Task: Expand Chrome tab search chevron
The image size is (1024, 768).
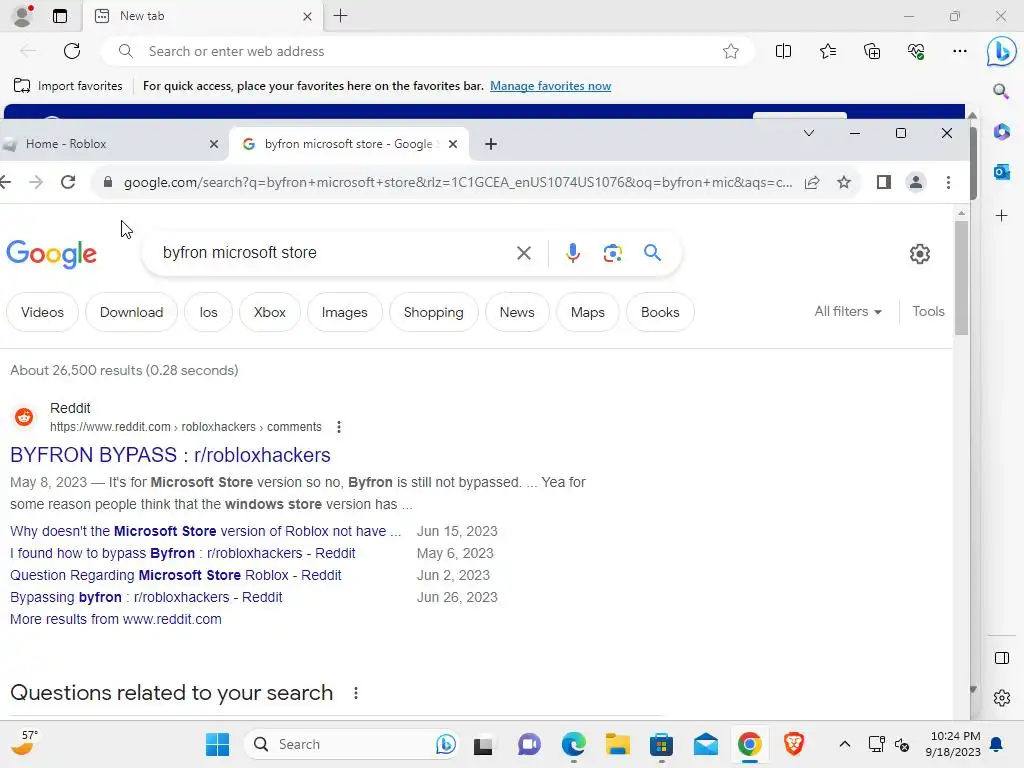Action: tap(808, 133)
